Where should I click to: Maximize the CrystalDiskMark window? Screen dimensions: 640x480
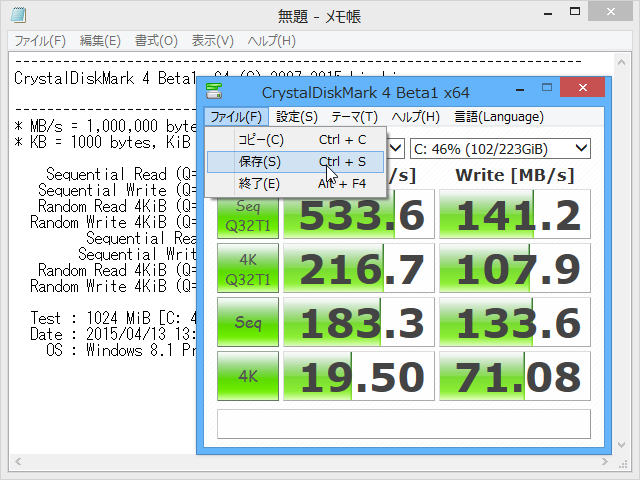tap(547, 88)
